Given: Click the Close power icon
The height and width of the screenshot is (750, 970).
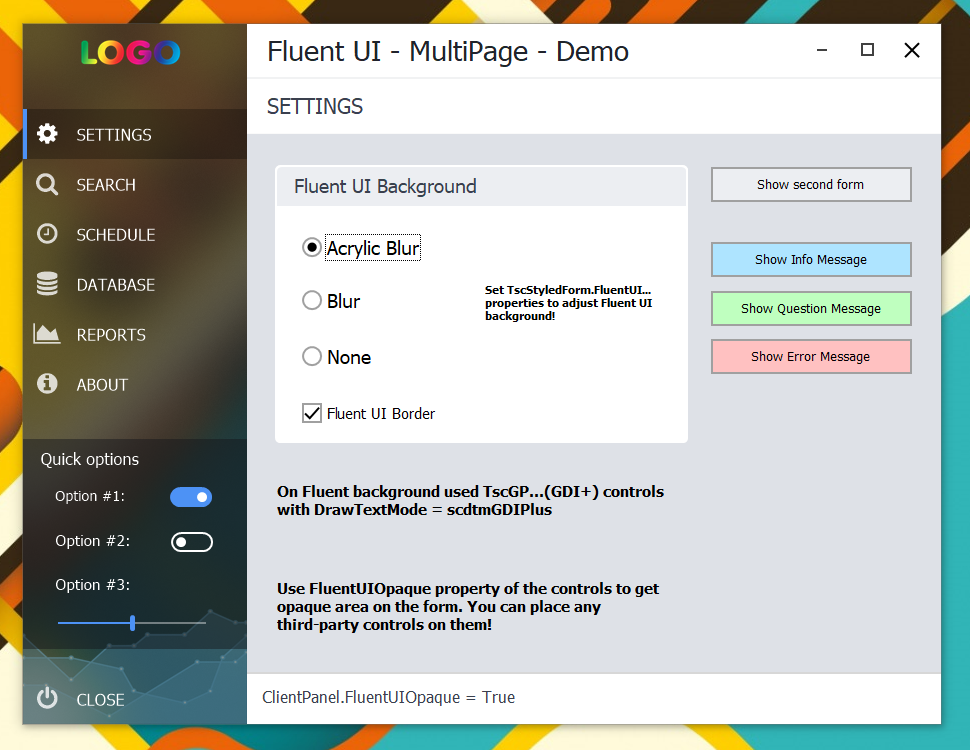Looking at the screenshot, I should click(47, 698).
